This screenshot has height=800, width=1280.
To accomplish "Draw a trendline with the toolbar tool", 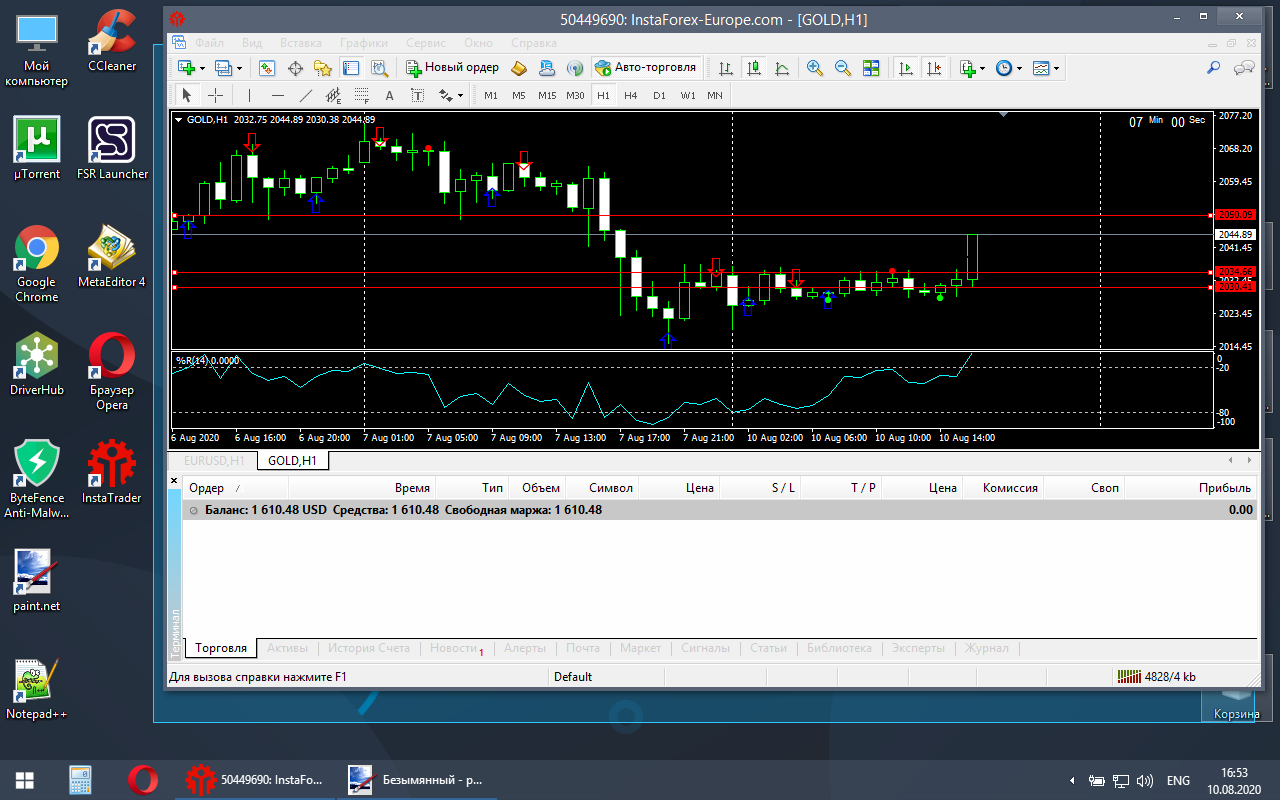I will [x=306, y=96].
